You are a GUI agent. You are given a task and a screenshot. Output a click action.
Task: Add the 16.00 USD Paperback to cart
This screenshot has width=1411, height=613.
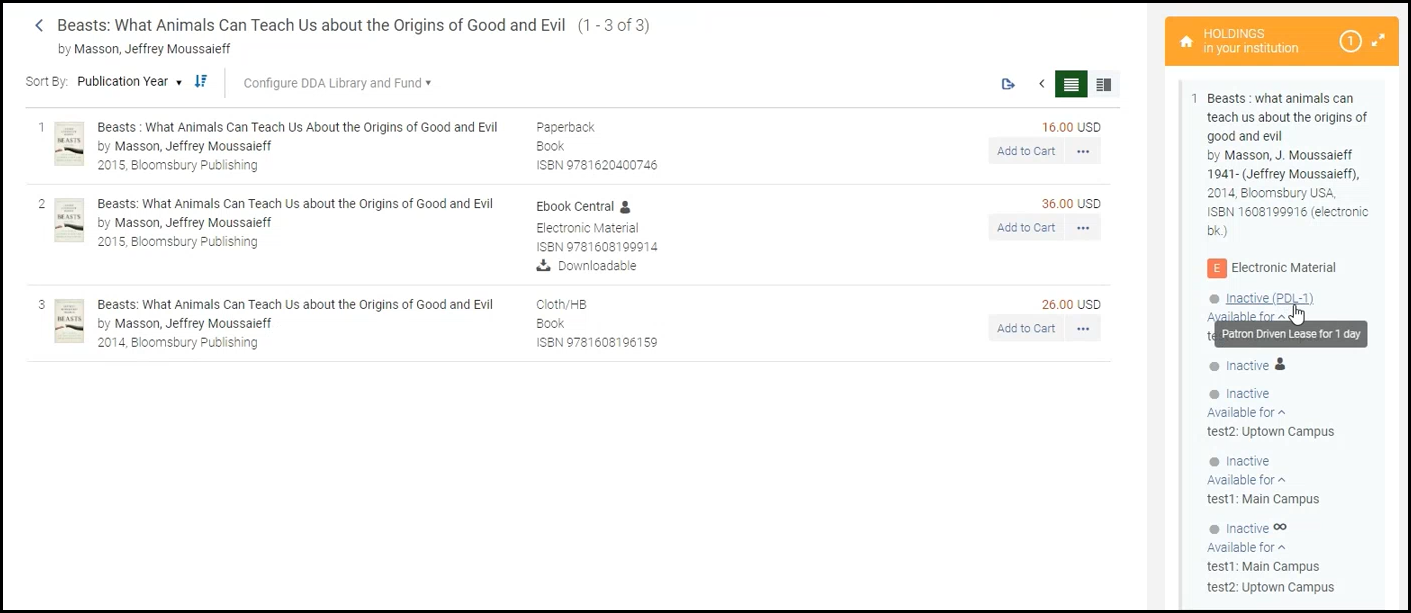[1026, 150]
